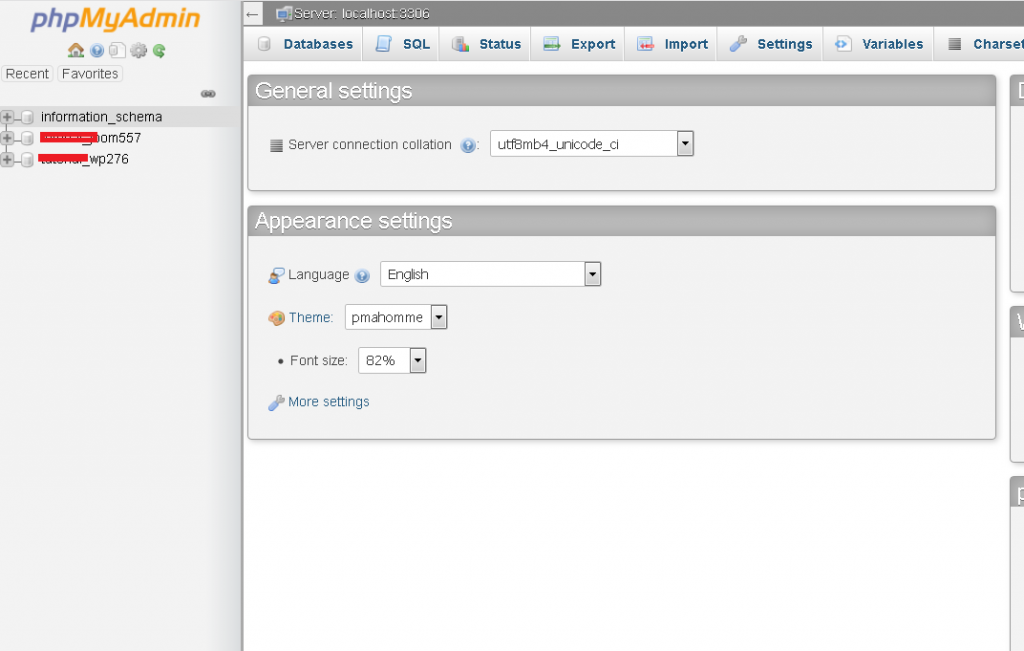Click the General settings panel header
The width and height of the screenshot is (1024, 651).
coord(622,91)
